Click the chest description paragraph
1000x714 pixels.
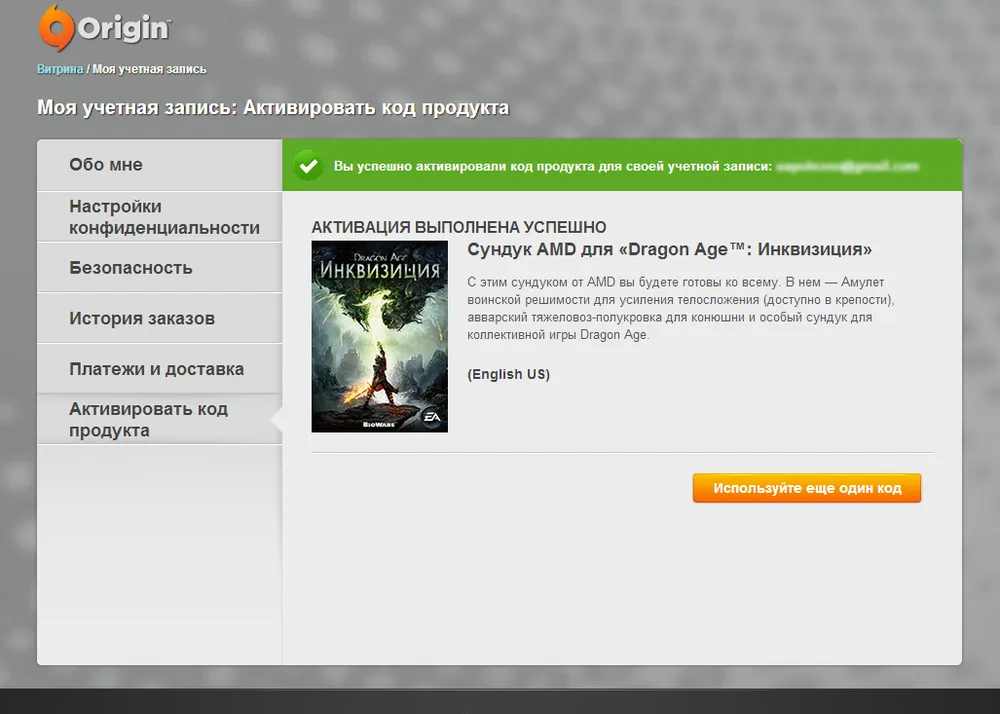click(681, 309)
